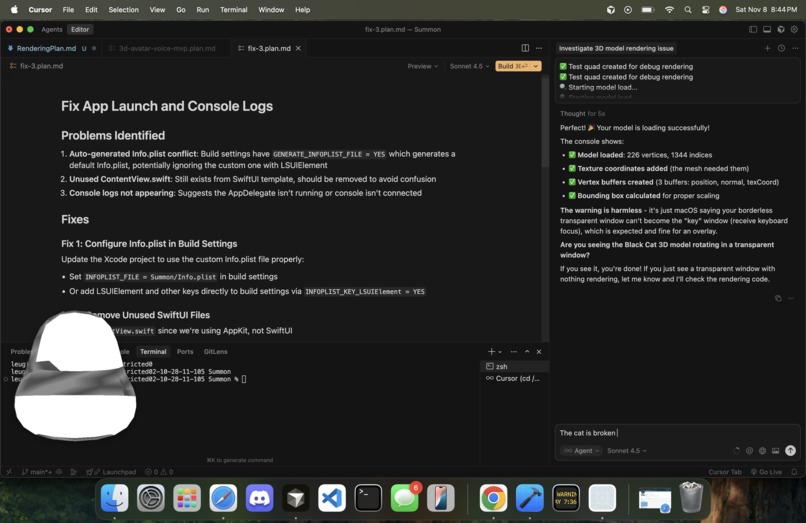Switch to Agents view

pyautogui.click(x=52, y=29)
